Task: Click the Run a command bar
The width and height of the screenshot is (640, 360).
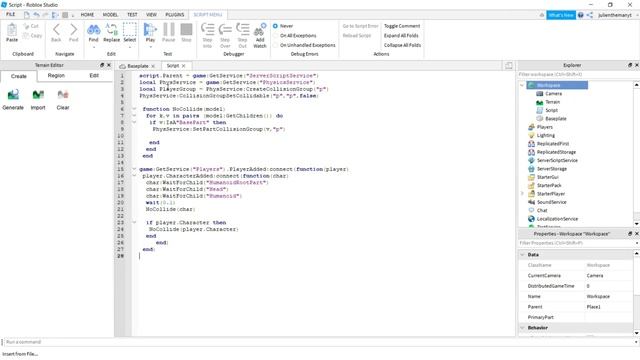Action: coord(318,342)
